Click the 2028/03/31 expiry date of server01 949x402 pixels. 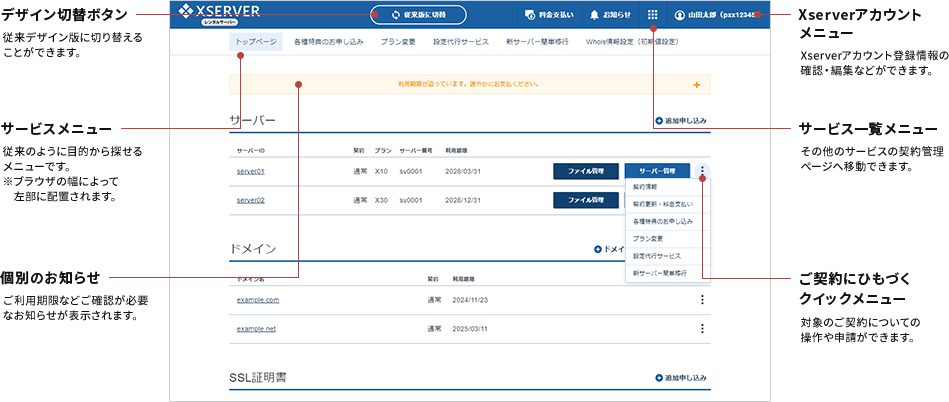pyautogui.click(x=462, y=171)
